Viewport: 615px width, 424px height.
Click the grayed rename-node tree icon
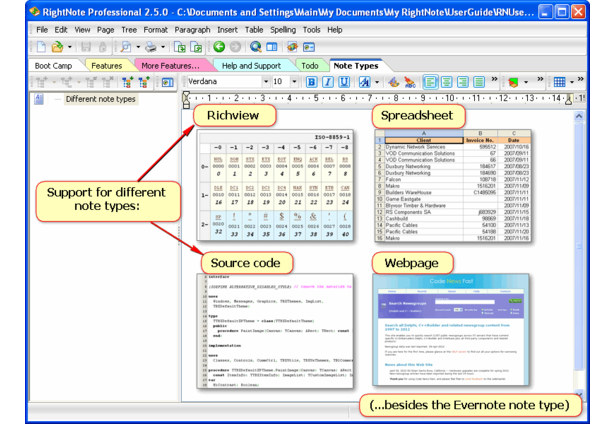(x=91, y=82)
